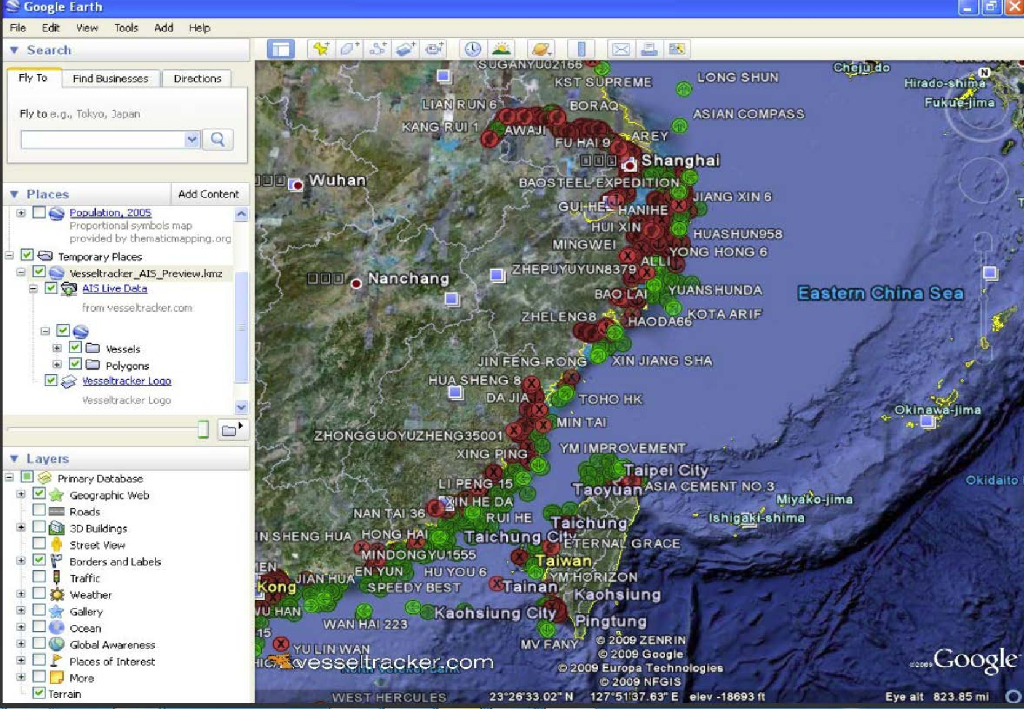Toggle sunlight across the landscape
This screenshot has height=709, width=1024.
(x=501, y=48)
